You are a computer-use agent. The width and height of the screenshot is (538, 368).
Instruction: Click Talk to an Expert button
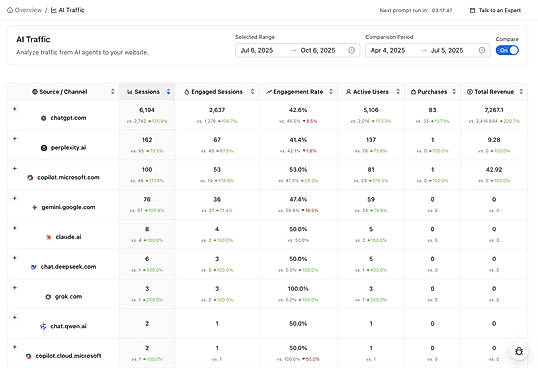point(495,10)
